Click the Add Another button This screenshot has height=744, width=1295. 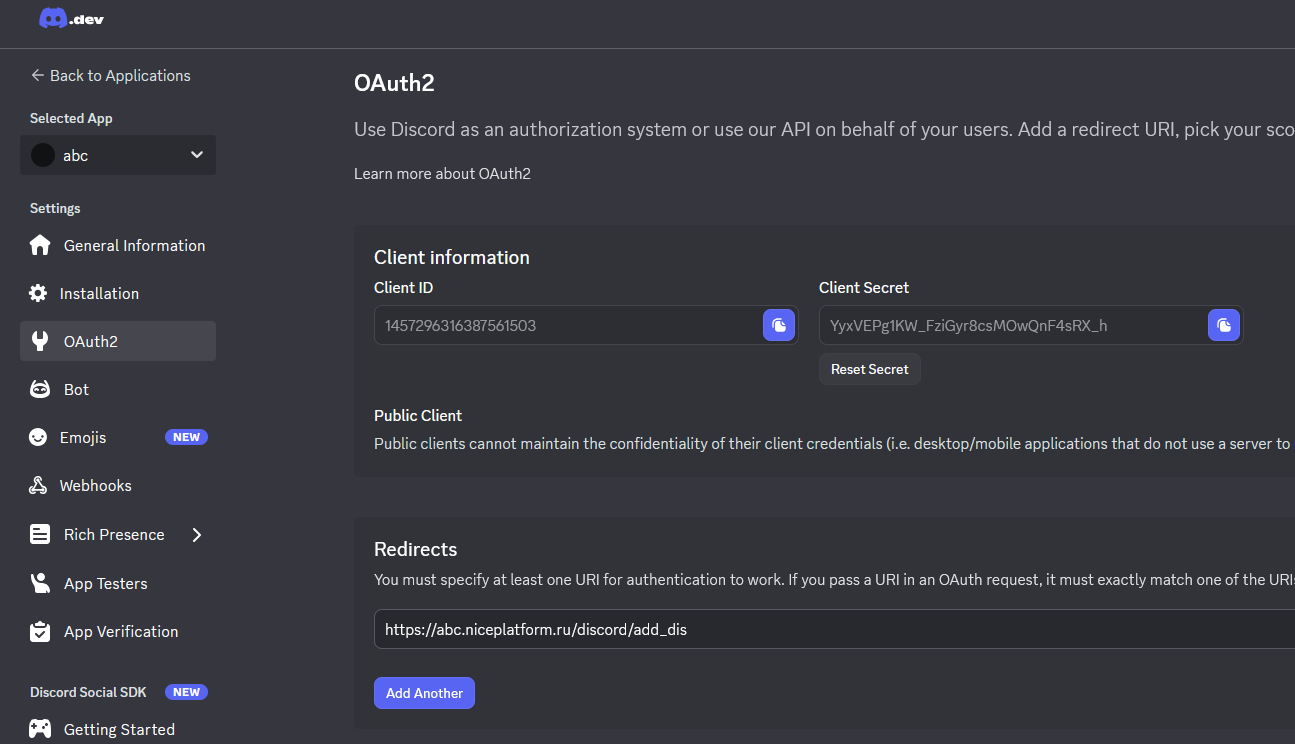click(424, 692)
